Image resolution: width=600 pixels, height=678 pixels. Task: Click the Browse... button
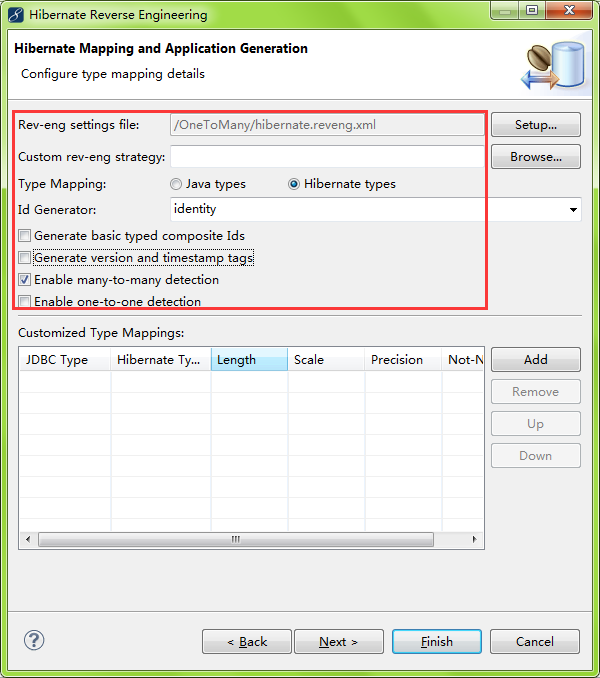coord(536,157)
